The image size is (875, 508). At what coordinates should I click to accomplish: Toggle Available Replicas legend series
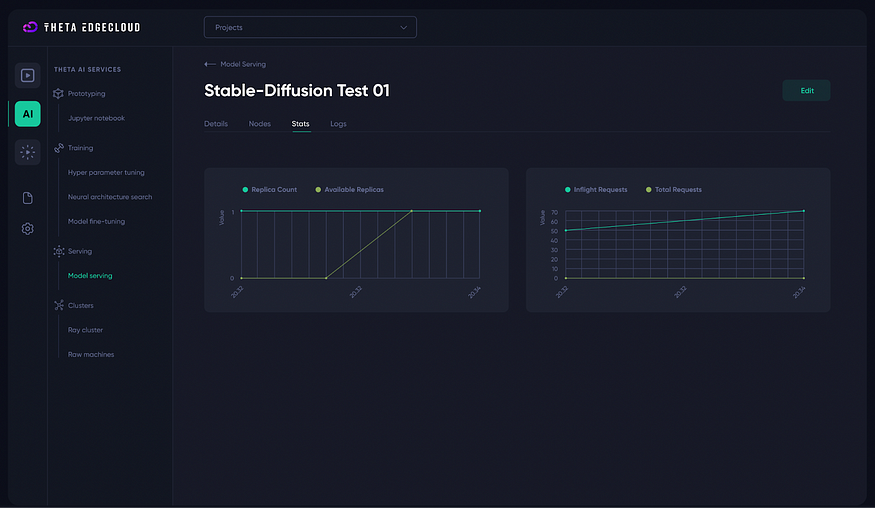349,190
